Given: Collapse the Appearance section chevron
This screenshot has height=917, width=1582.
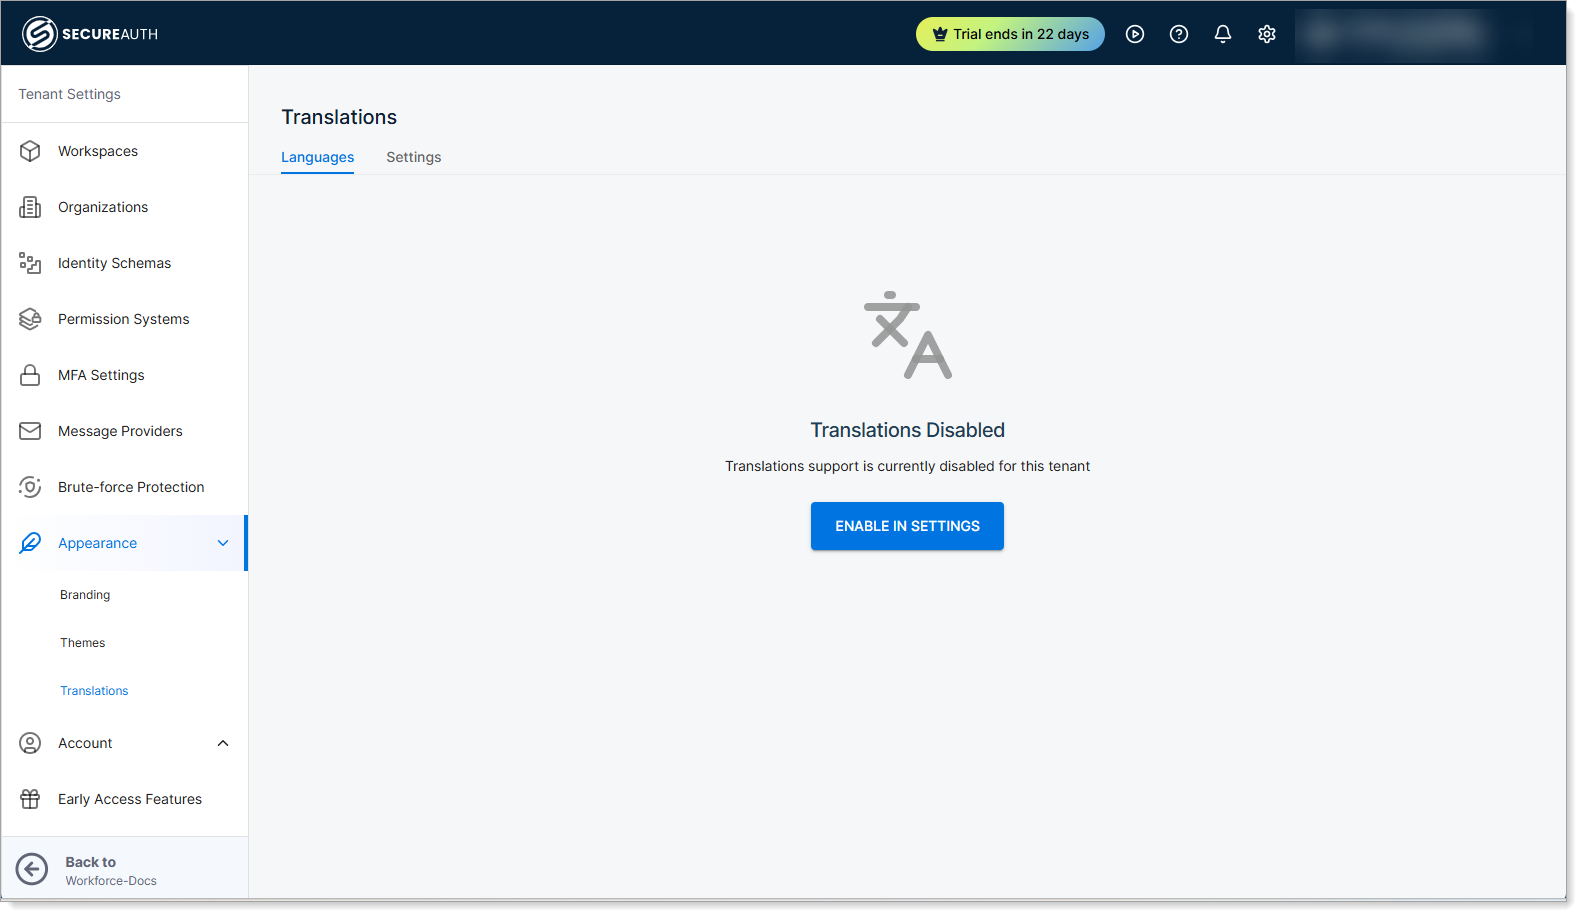Looking at the screenshot, I should [x=223, y=543].
